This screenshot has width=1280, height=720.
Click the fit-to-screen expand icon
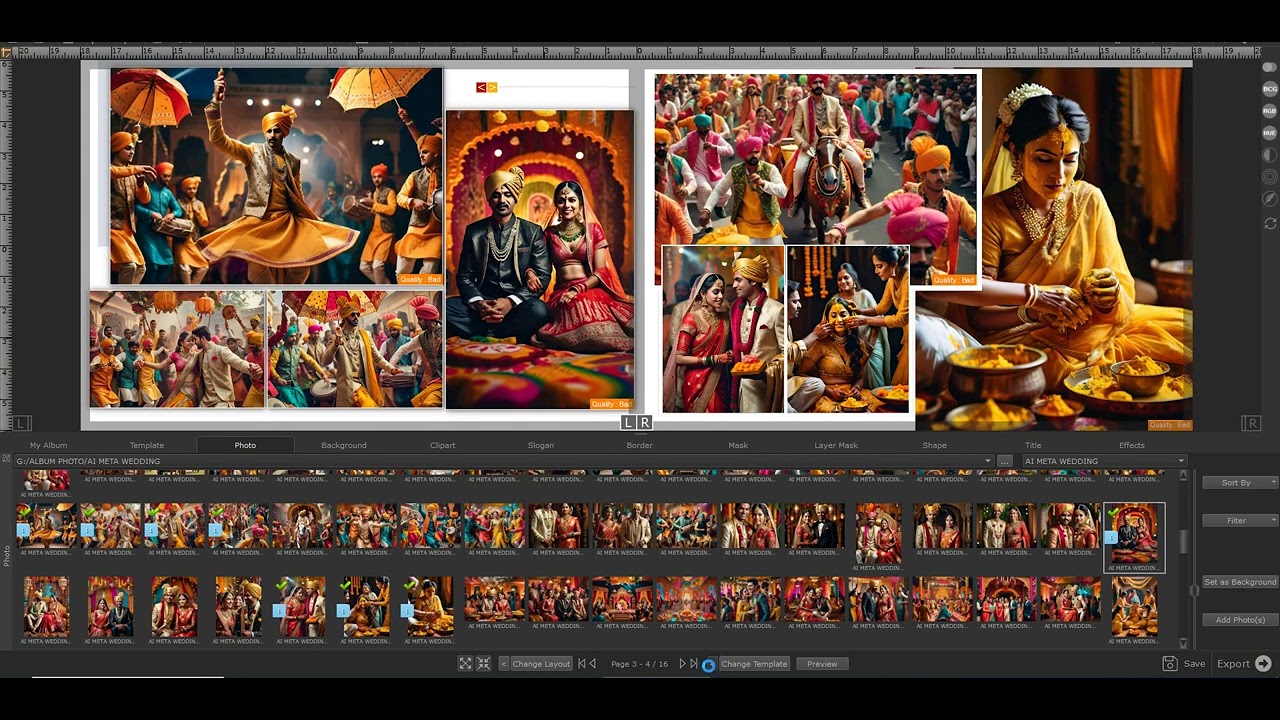pyautogui.click(x=465, y=663)
